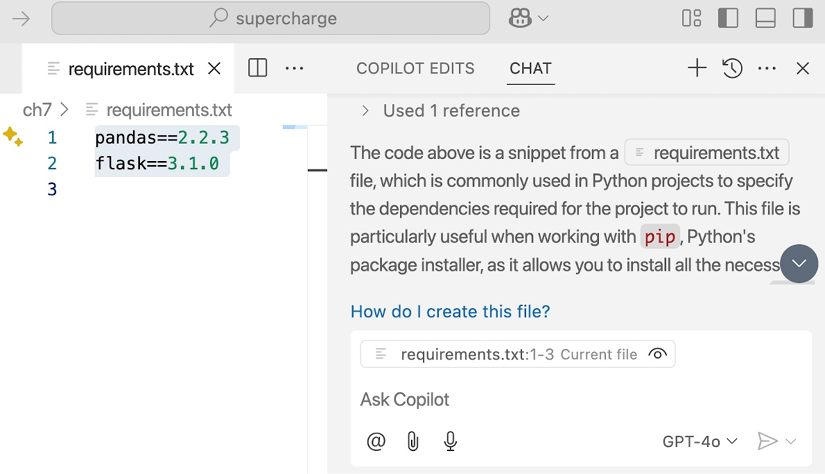Show chat history clock icon
This screenshot has width=825, height=474.
point(732,68)
